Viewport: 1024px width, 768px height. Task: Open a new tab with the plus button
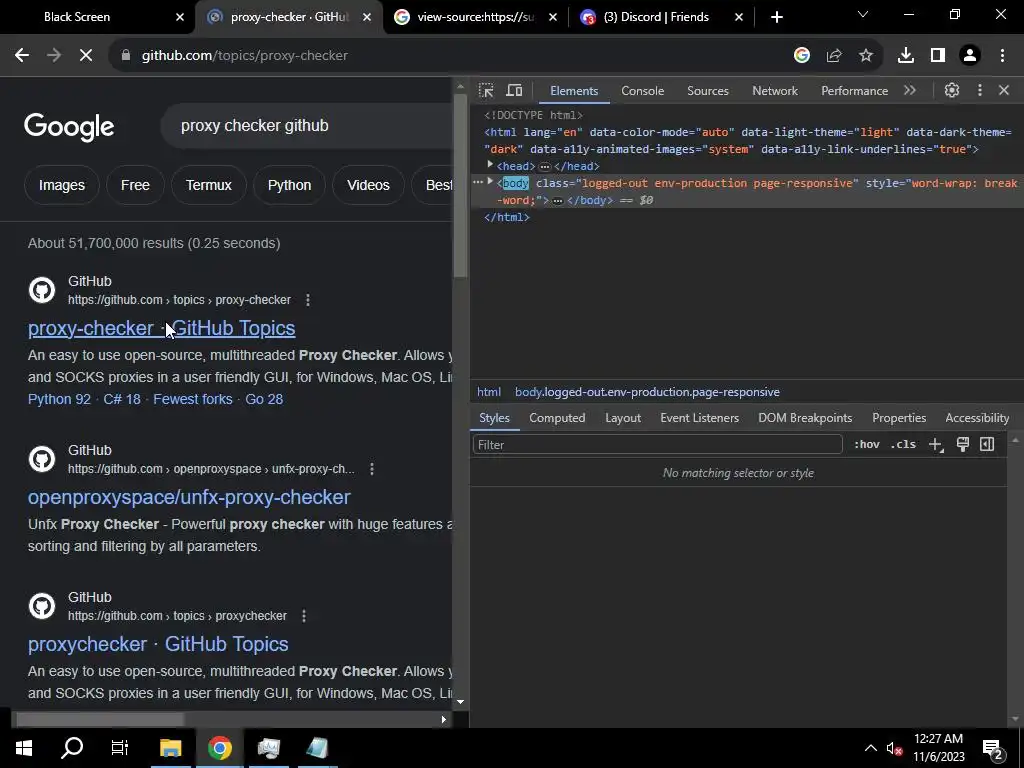[776, 17]
